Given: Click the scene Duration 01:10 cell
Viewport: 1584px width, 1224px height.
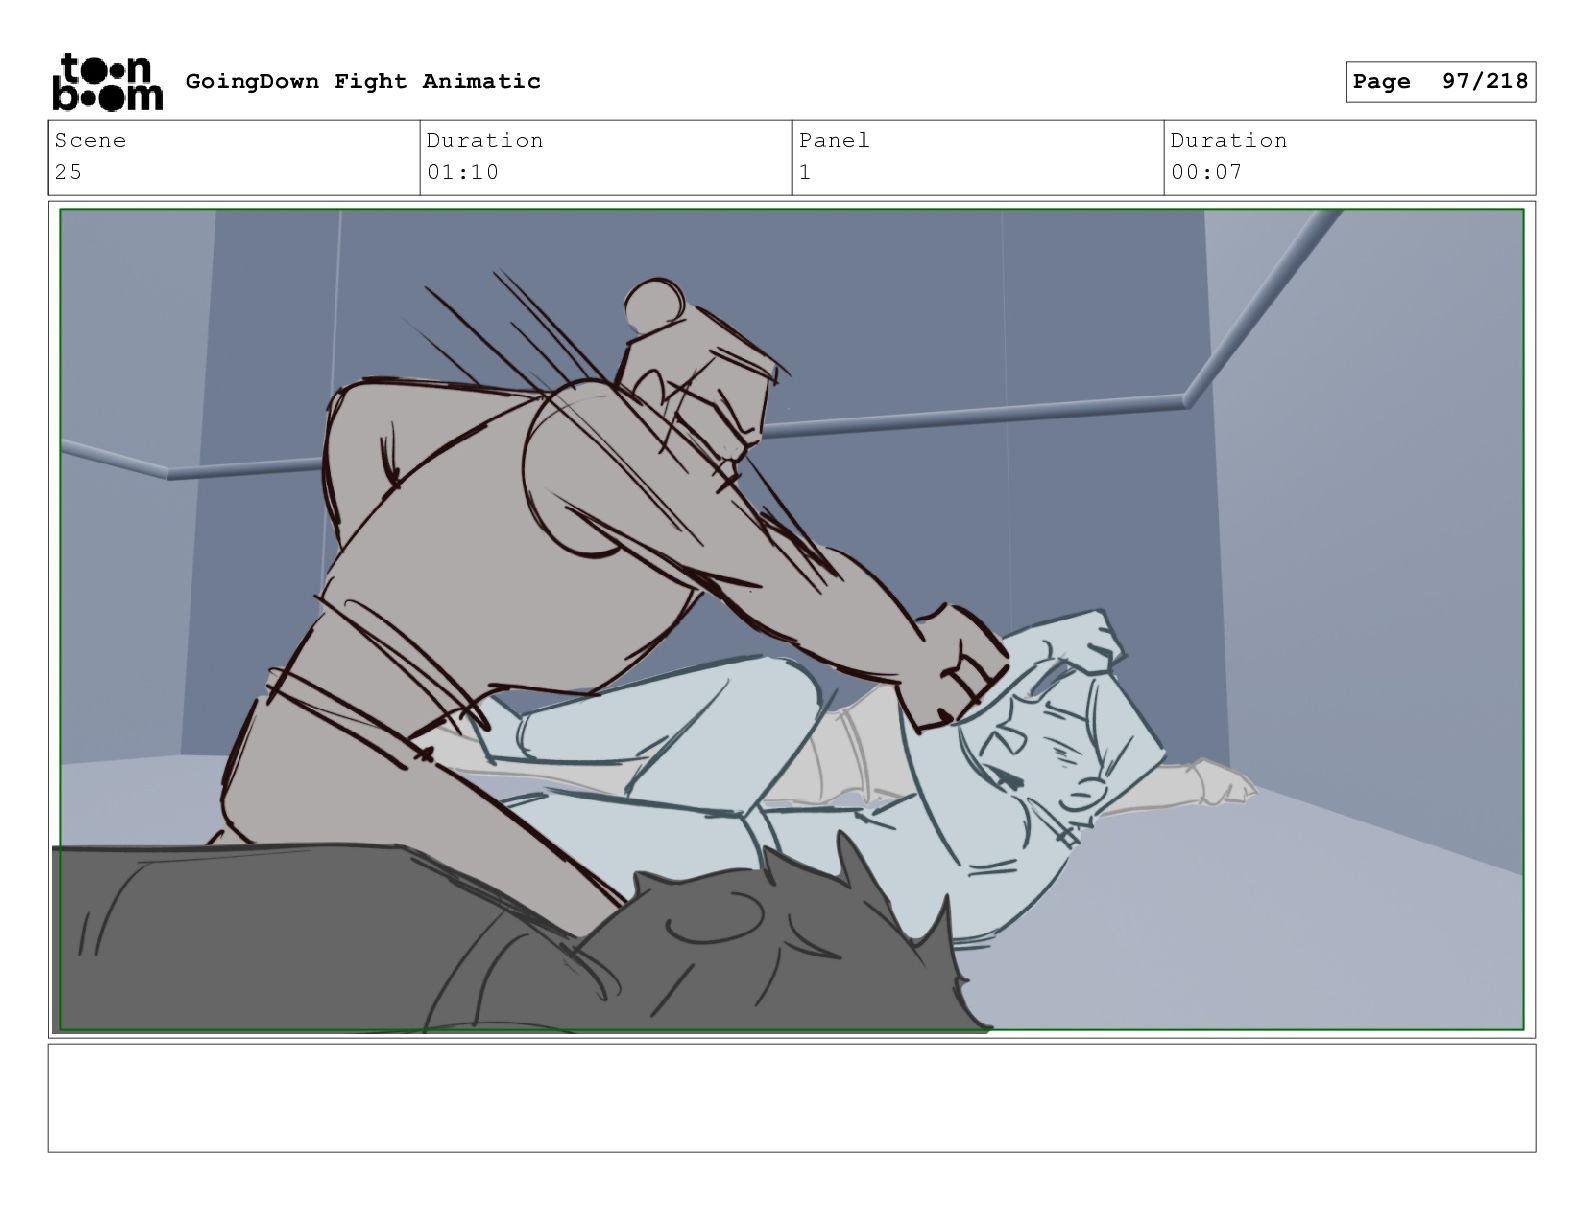Looking at the screenshot, I should (x=606, y=157).
